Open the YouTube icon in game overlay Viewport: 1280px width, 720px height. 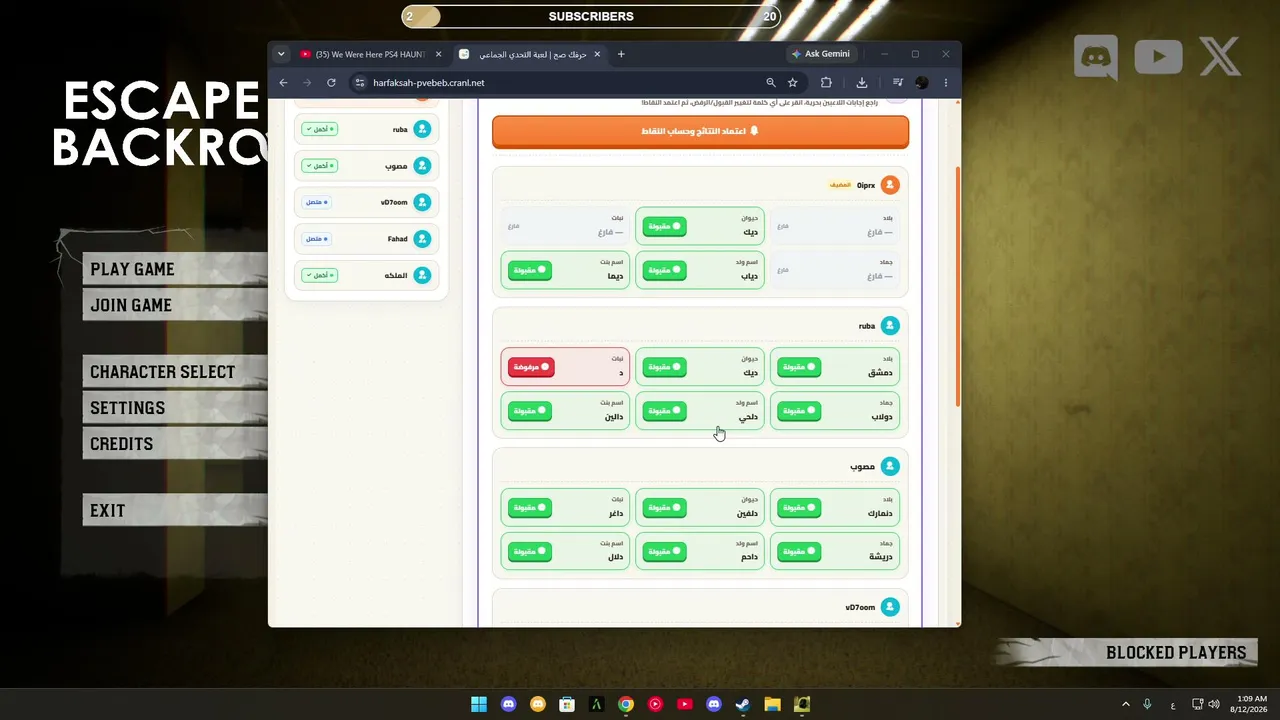(1158, 57)
